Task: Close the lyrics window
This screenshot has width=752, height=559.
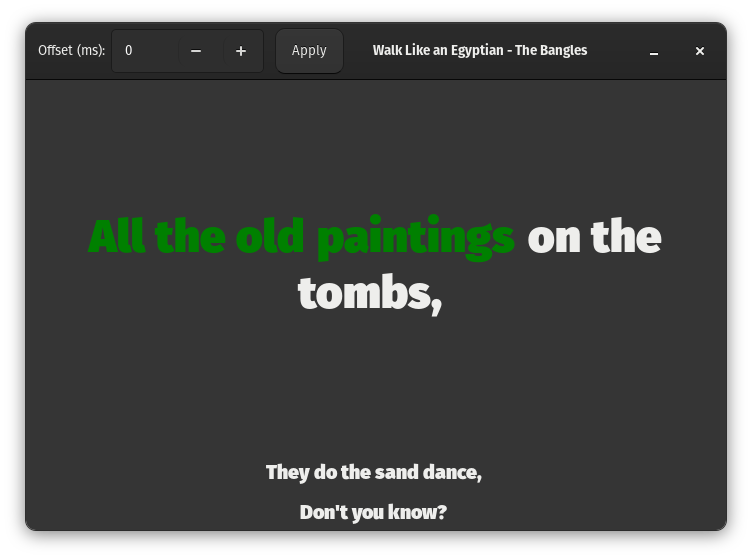Action: click(x=700, y=51)
